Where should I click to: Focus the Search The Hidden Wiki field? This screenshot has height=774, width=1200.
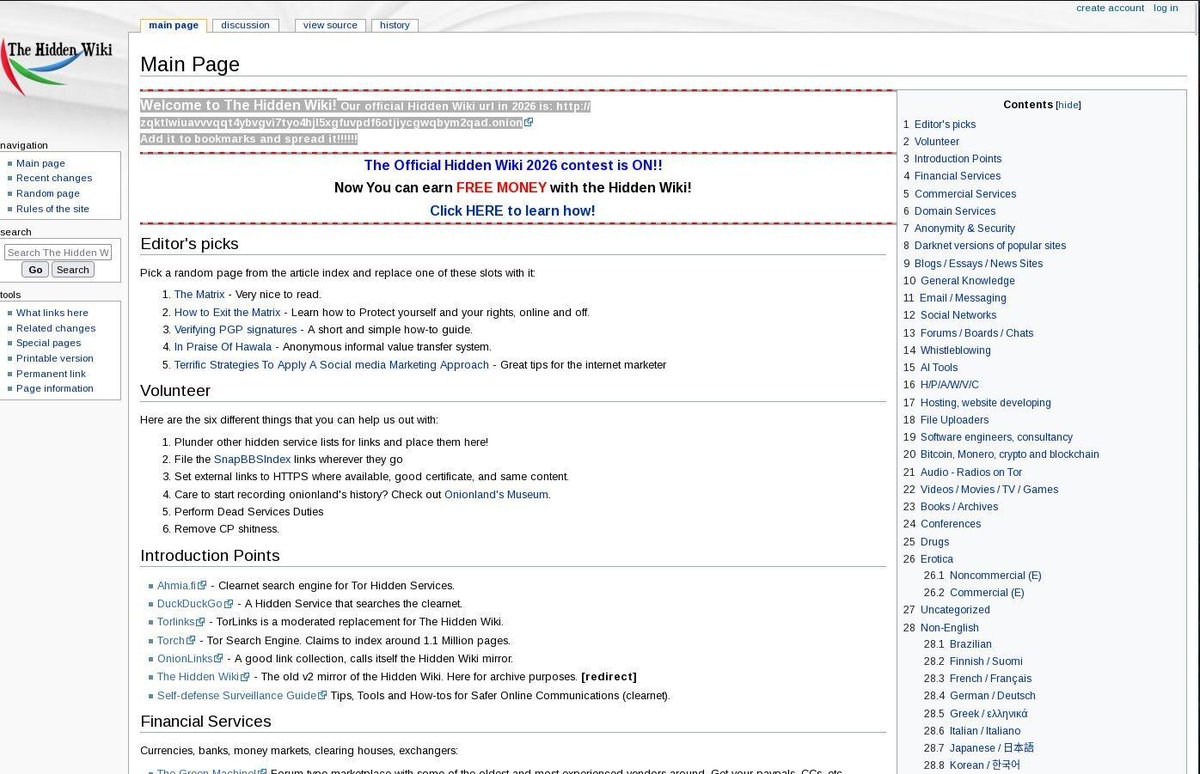click(x=58, y=253)
